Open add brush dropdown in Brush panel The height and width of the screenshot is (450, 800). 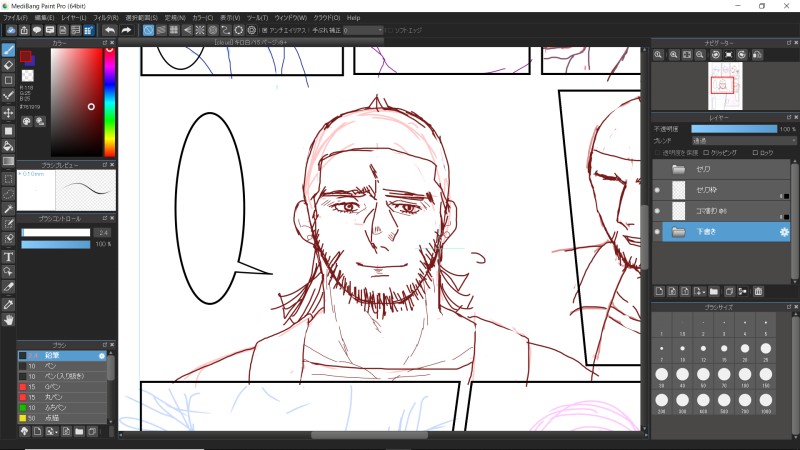(x=52, y=432)
